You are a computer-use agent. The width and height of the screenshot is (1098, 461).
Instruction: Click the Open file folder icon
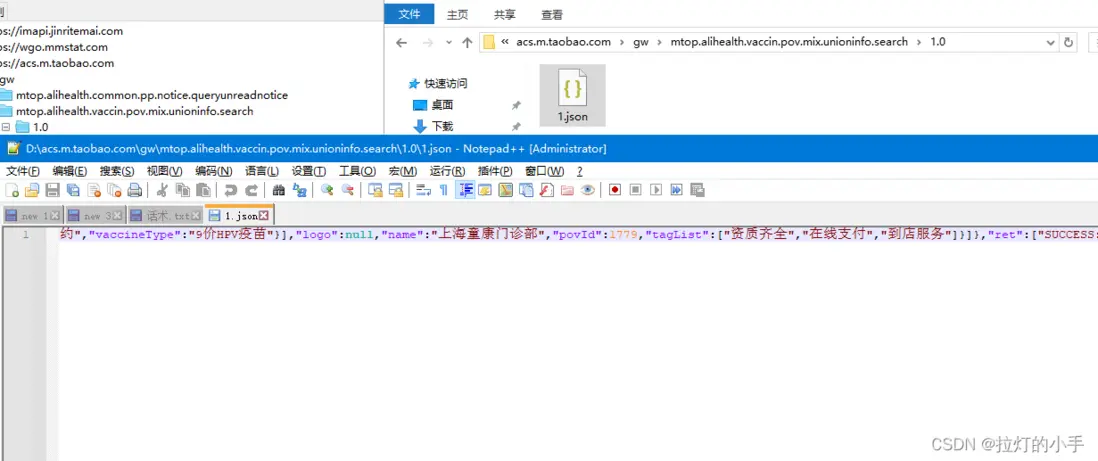[x=32, y=190]
